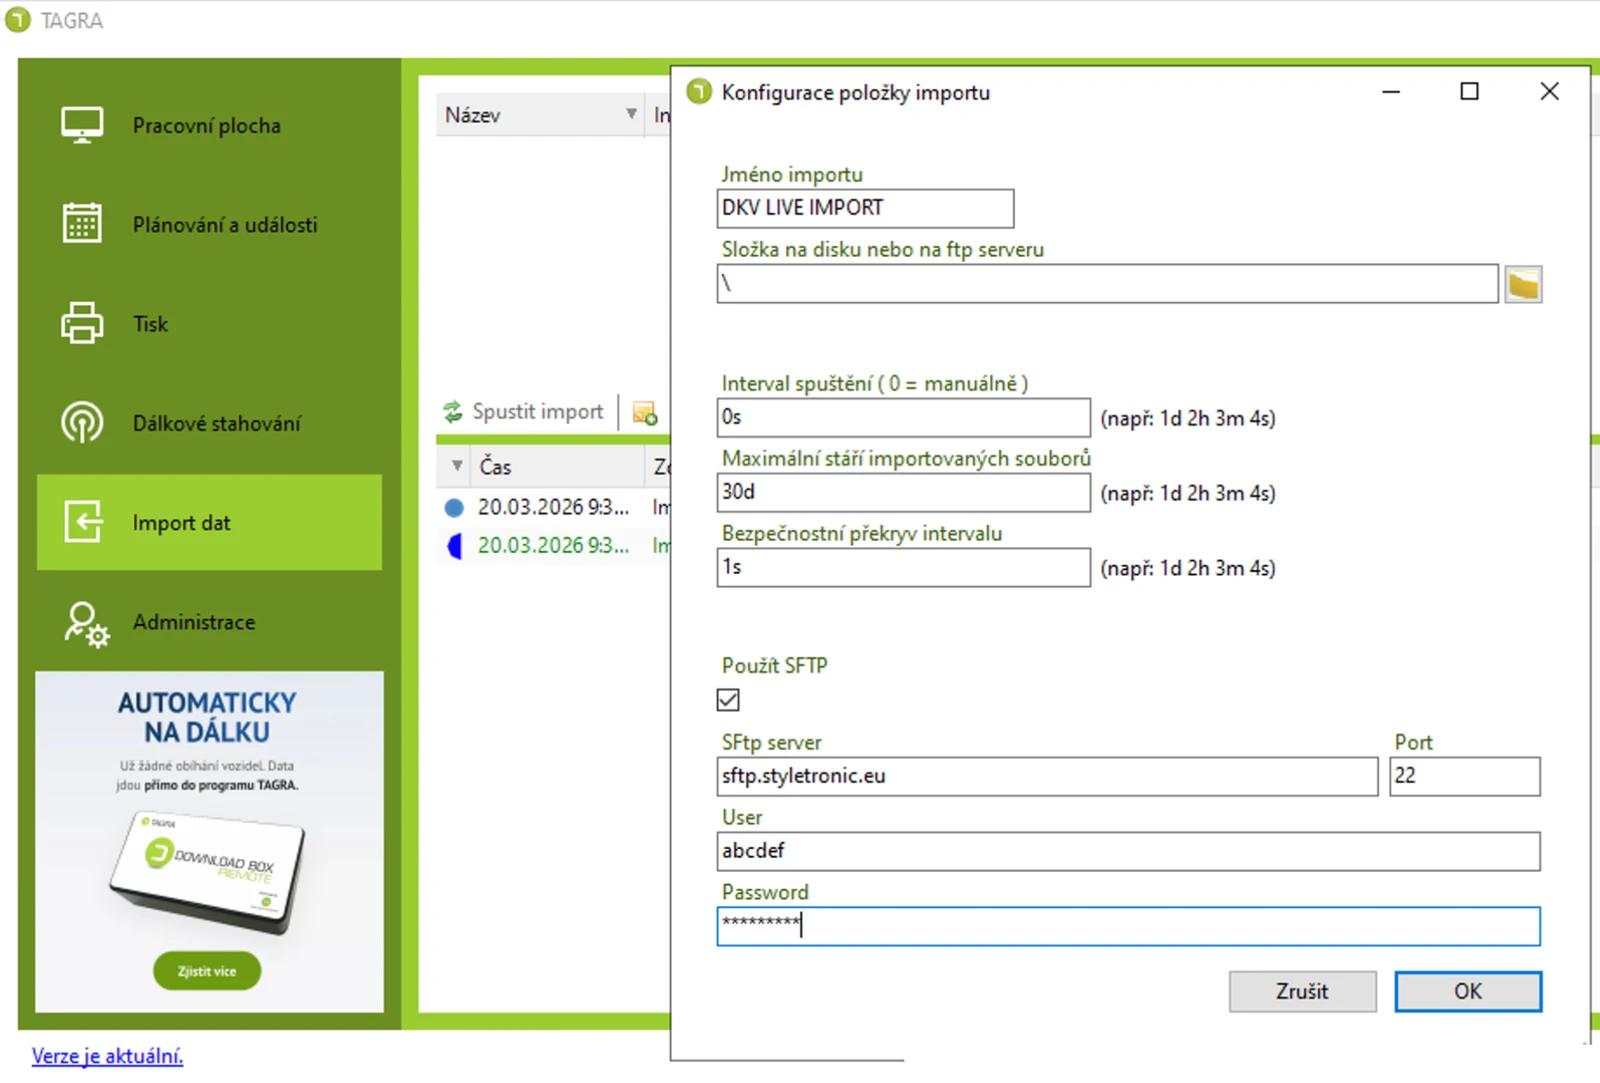
Task: Click the dialog's TAGRA logo icon
Action: click(x=699, y=92)
